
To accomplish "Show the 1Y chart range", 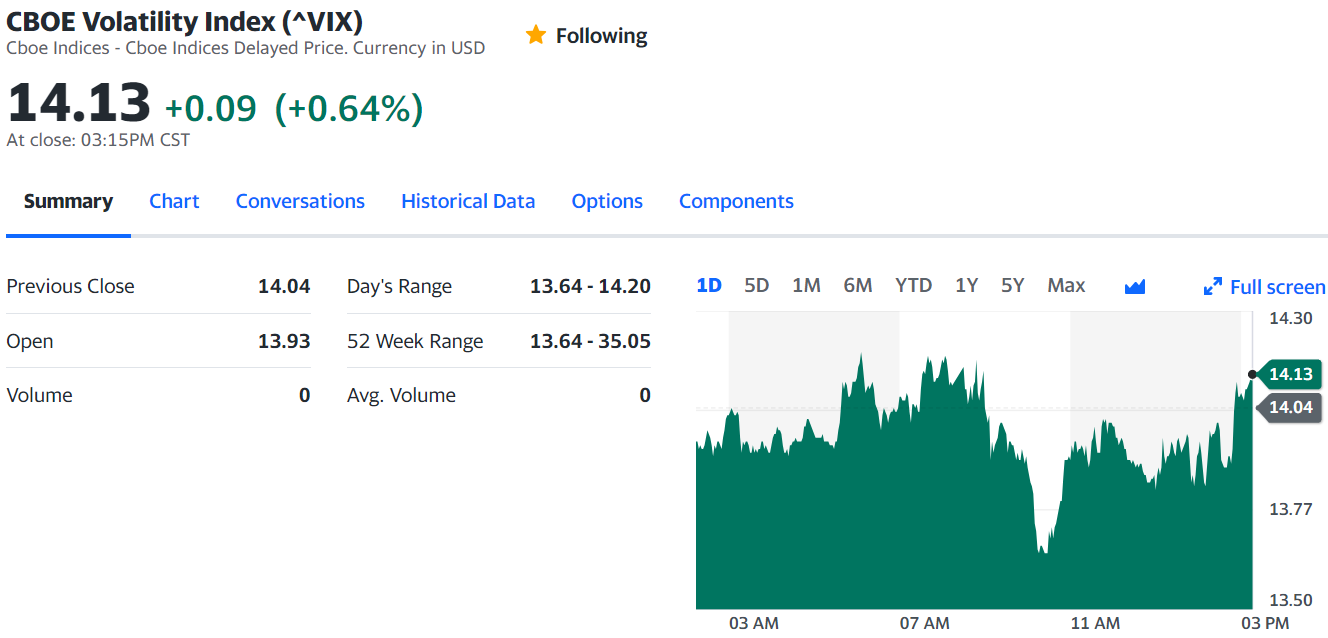I will (x=966, y=285).
